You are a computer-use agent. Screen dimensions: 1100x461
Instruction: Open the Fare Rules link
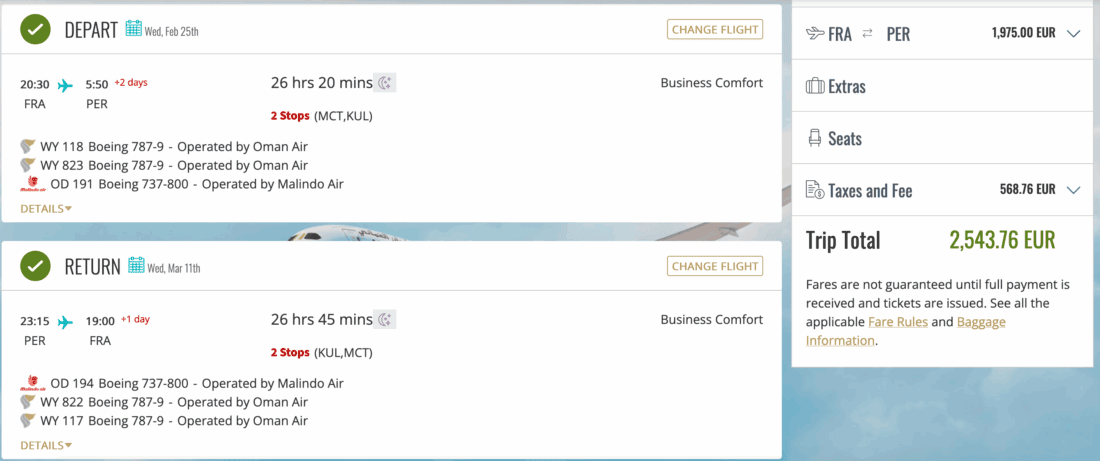(x=897, y=322)
